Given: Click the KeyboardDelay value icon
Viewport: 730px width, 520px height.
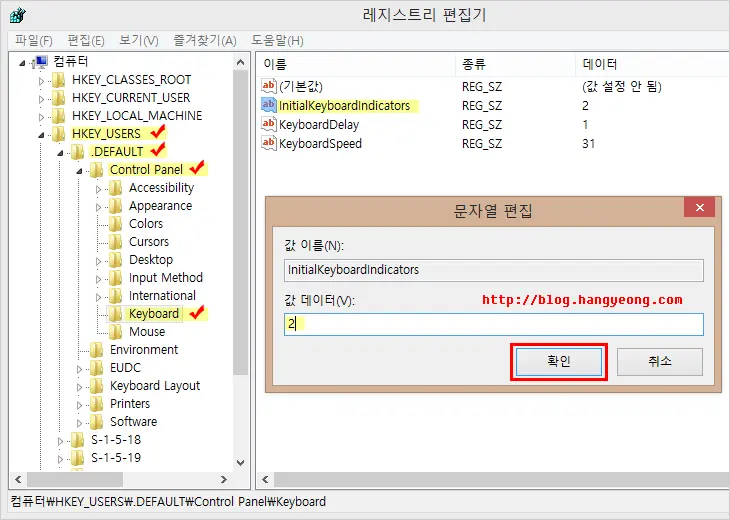Looking at the screenshot, I should [x=269, y=124].
